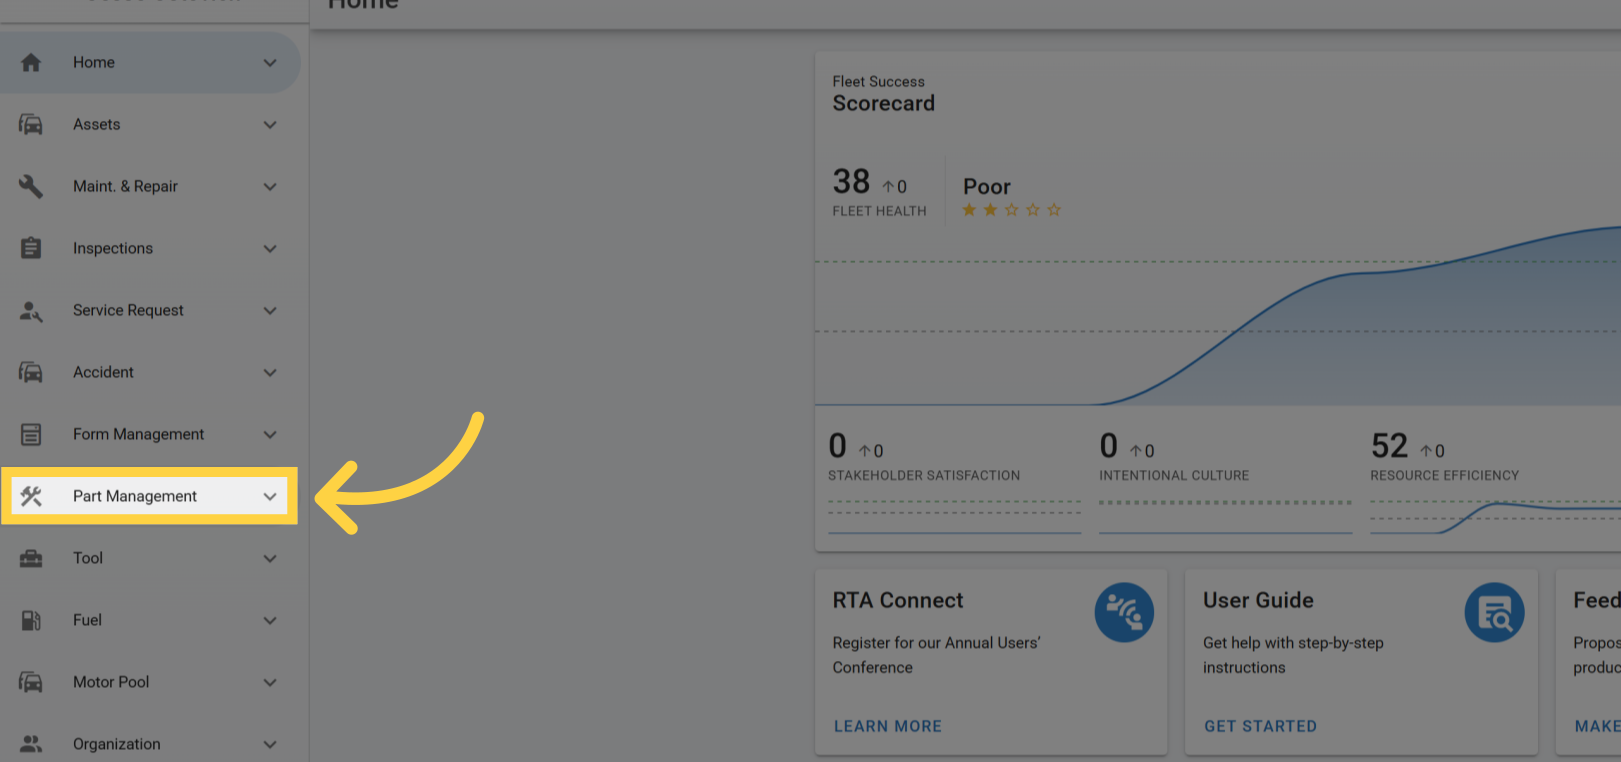Screen dimensions: 1621x762
Task: Click the Tool toolbox icon
Action: click(31, 558)
